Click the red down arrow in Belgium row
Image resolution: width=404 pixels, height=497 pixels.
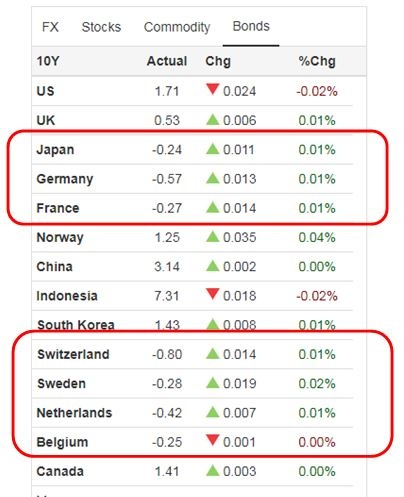(x=212, y=440)
